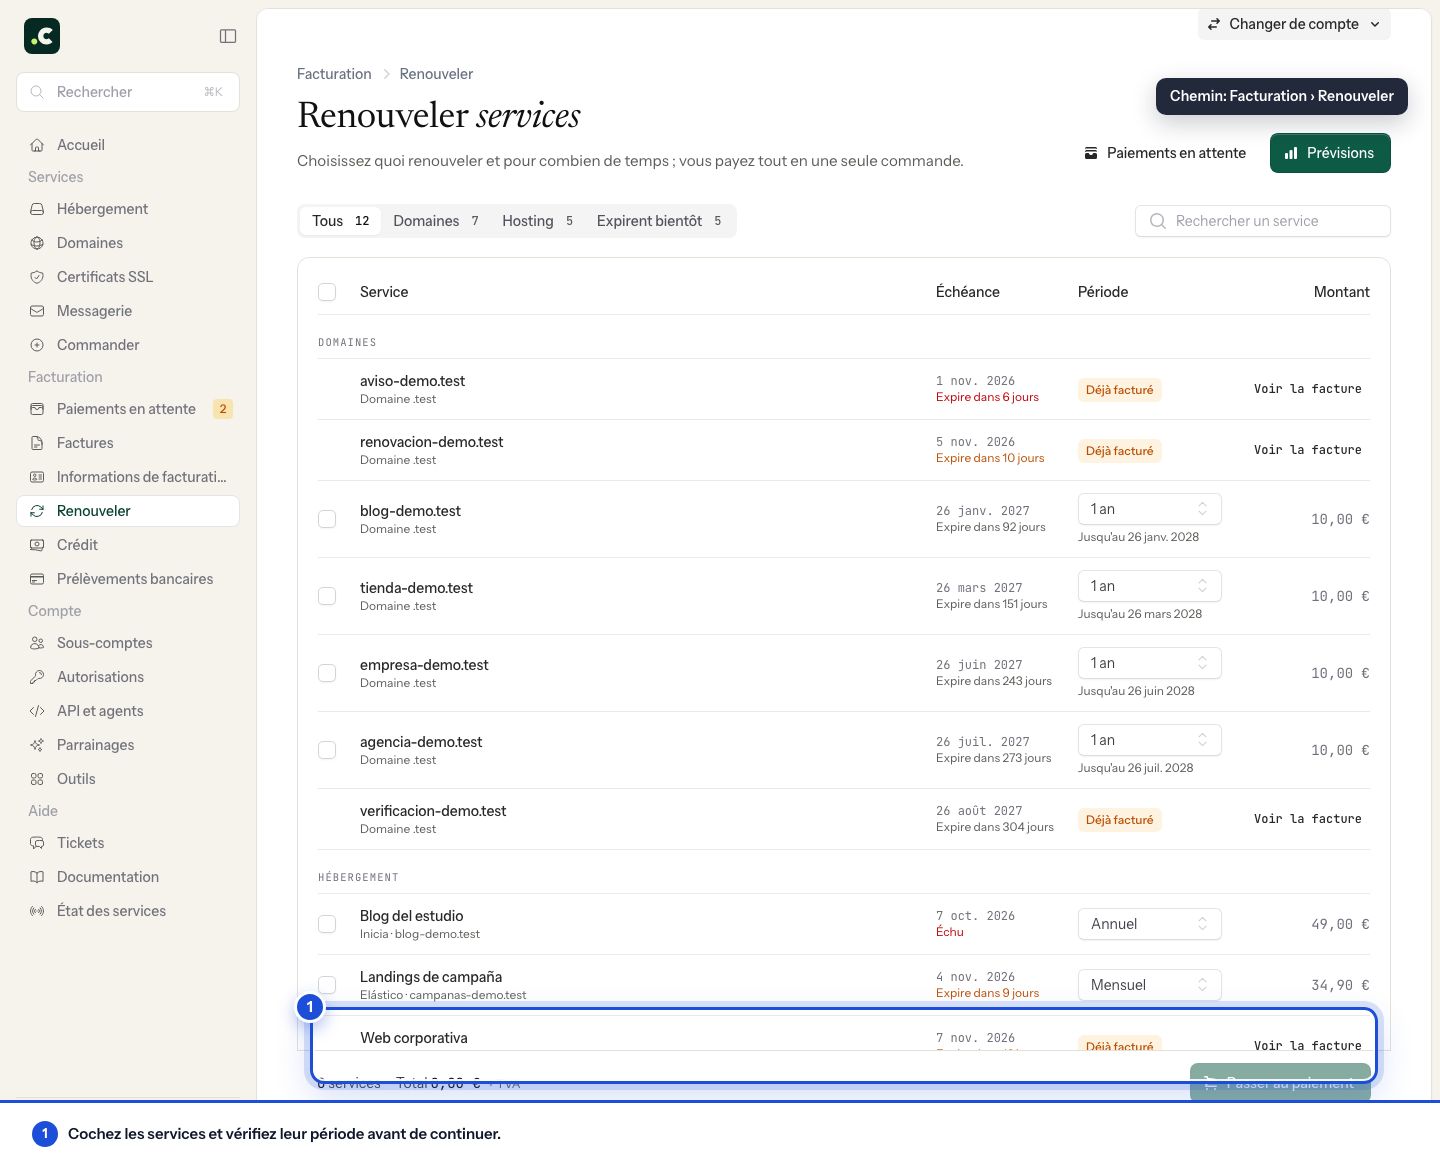Image resolution: width=1440 pixels, height=1164 pixels.
Task: Open Accueil via its home icon
Action: pos(37,145)
